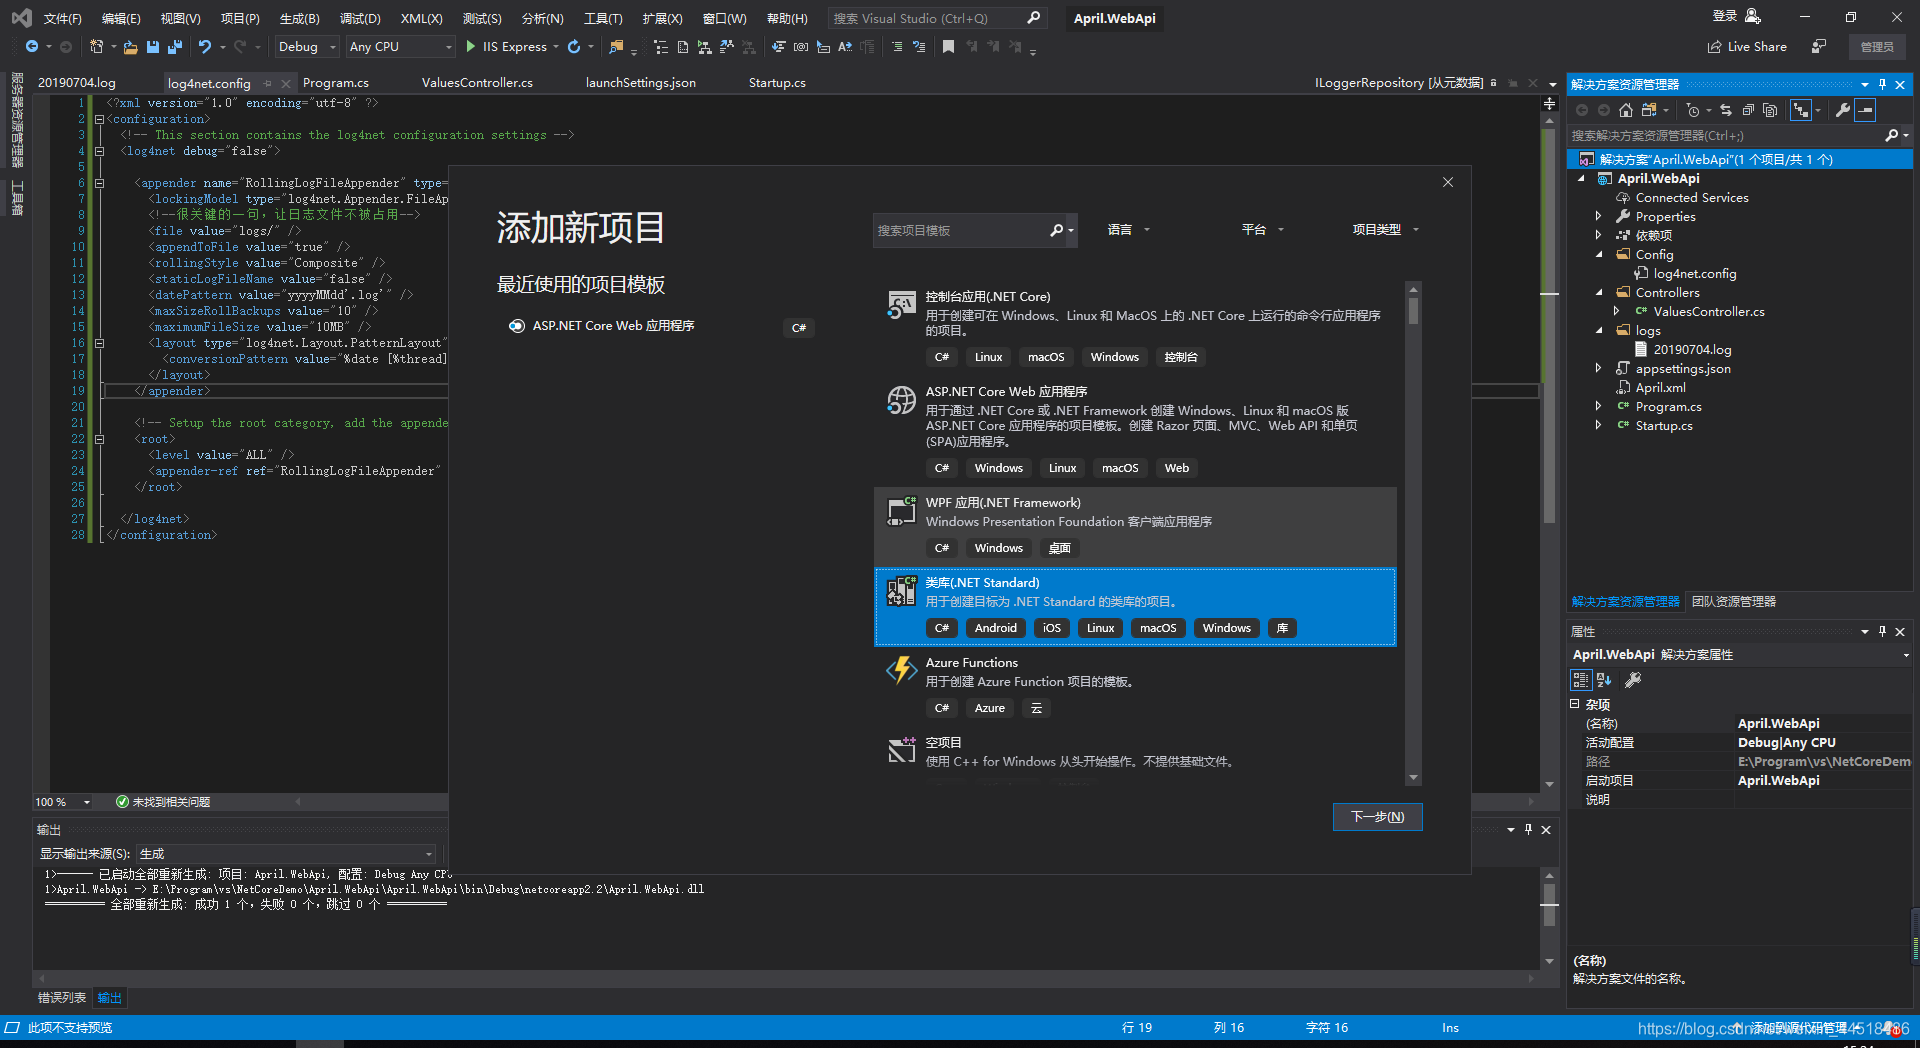Click the Azure Functions lightning icon

[902, 670]
